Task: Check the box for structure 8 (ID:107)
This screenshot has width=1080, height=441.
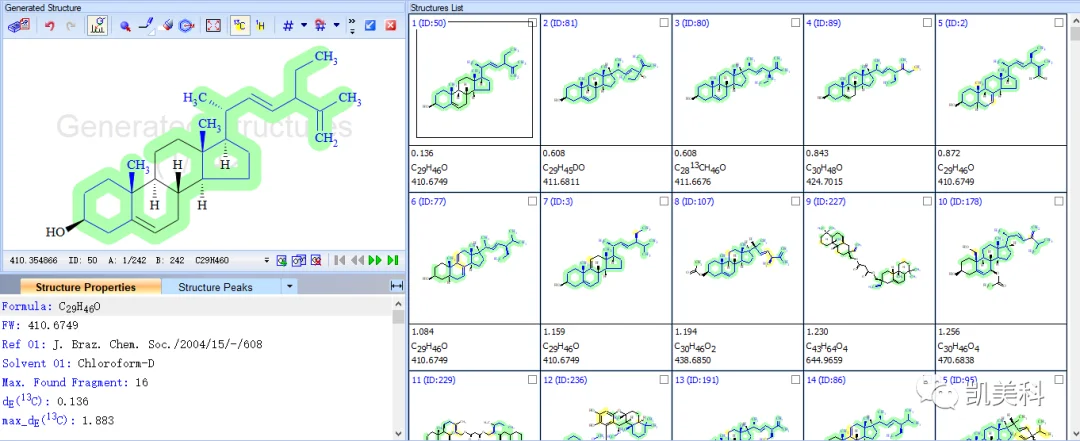Action: [x=796, y=201]
